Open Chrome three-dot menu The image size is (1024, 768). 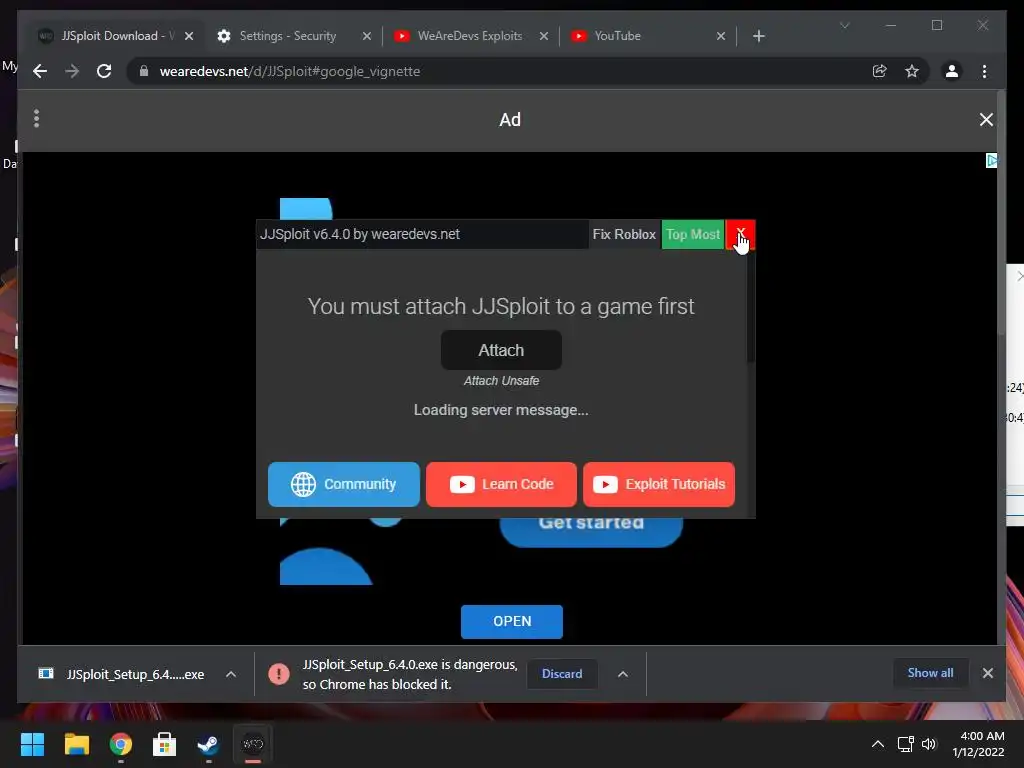pyautogui.click(x=984, y=71)
